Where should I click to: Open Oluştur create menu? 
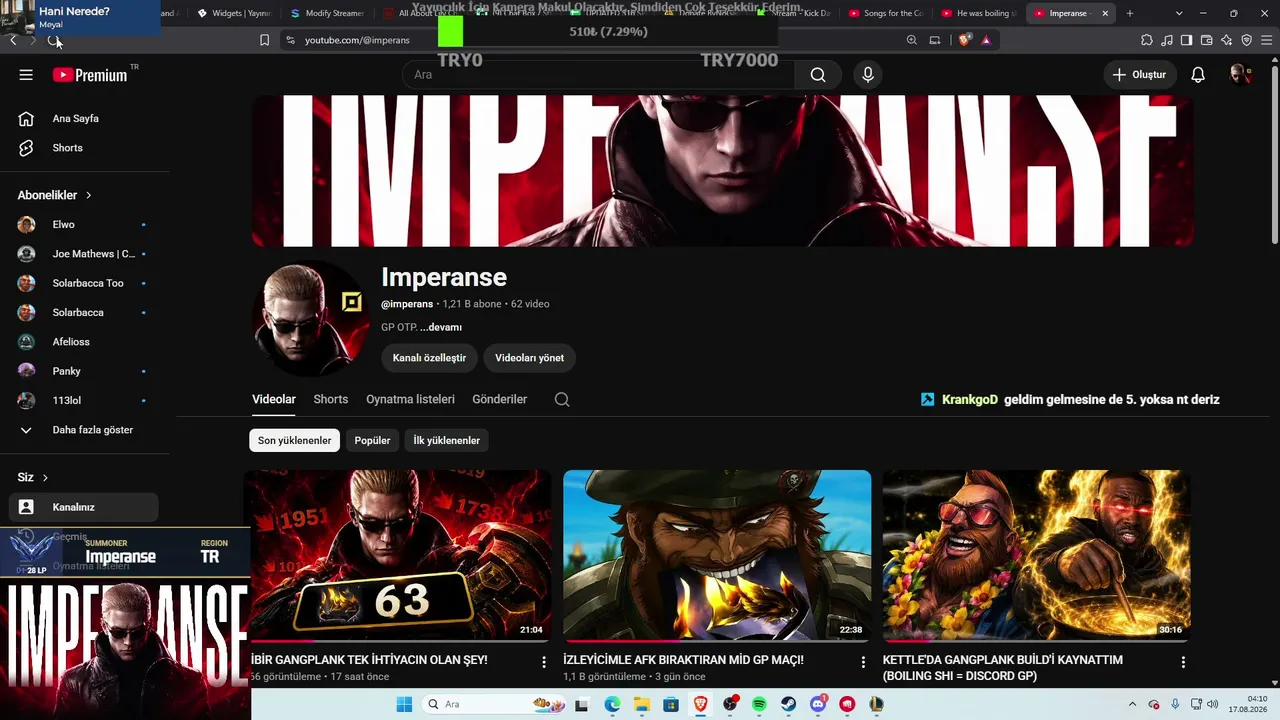1139,75
